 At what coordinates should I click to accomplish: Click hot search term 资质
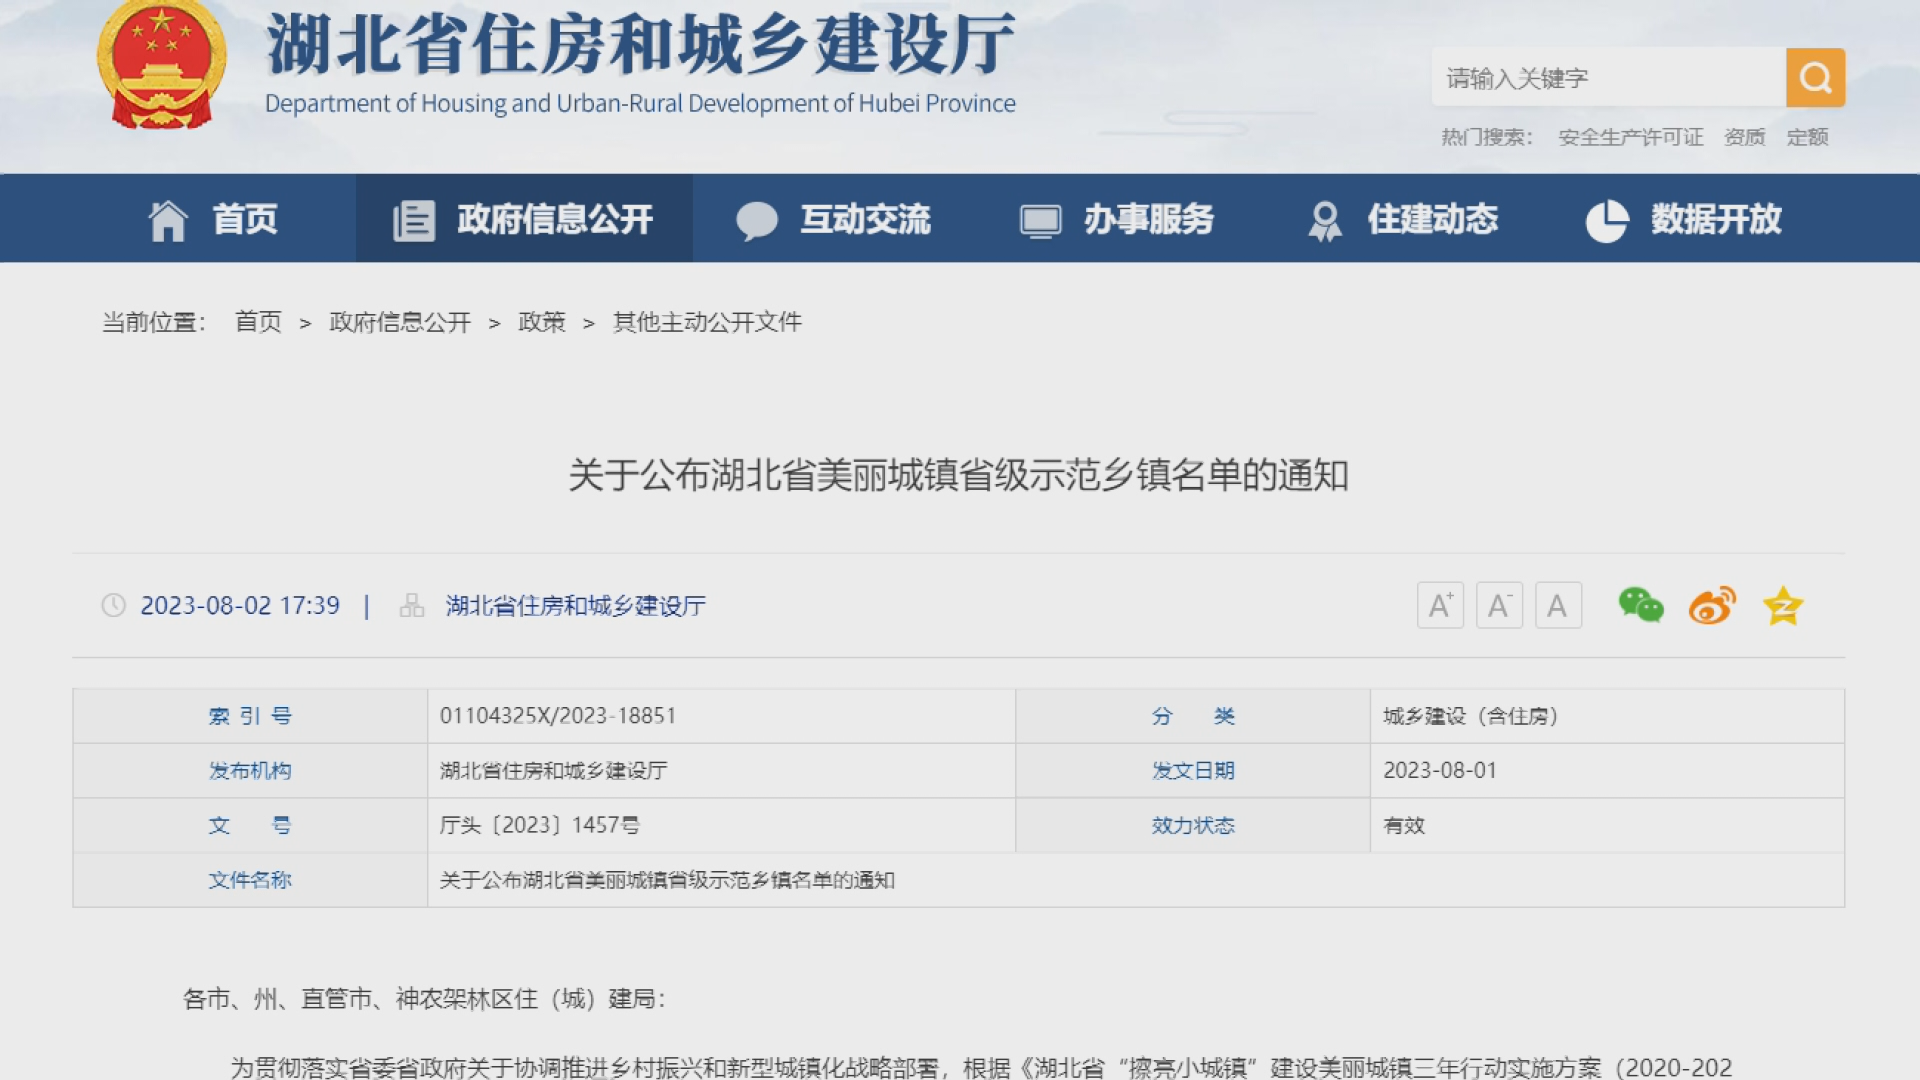[x=1744, y=137]
